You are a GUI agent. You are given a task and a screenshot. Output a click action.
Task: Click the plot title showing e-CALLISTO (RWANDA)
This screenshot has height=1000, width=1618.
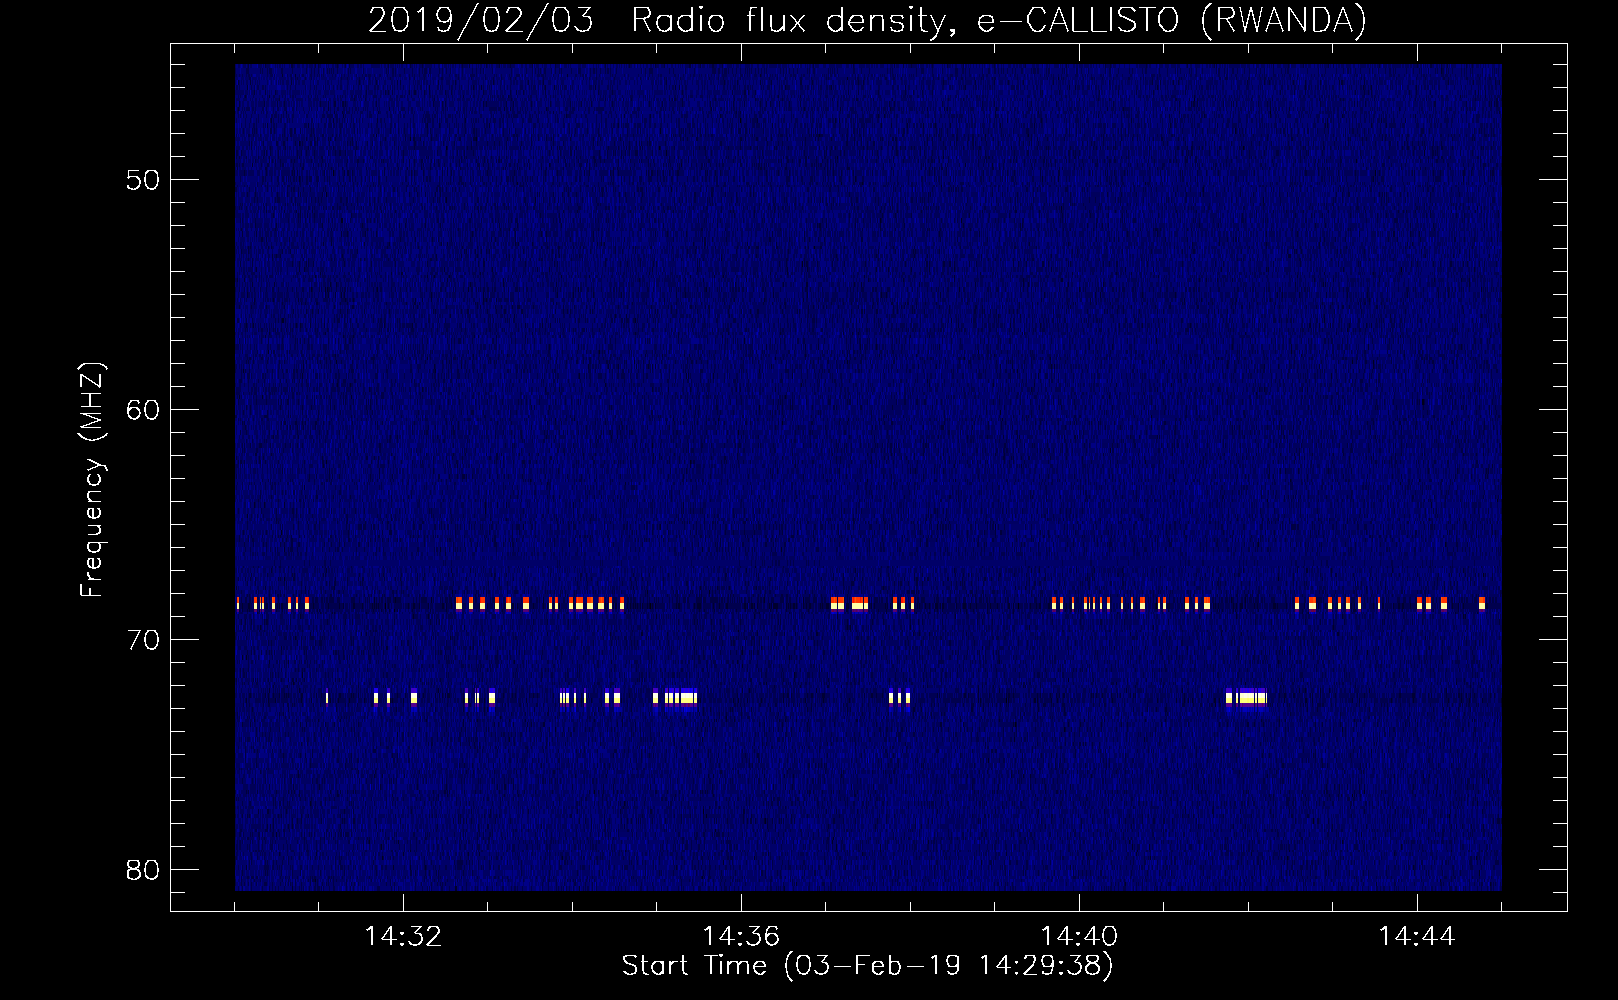point(867,20)
